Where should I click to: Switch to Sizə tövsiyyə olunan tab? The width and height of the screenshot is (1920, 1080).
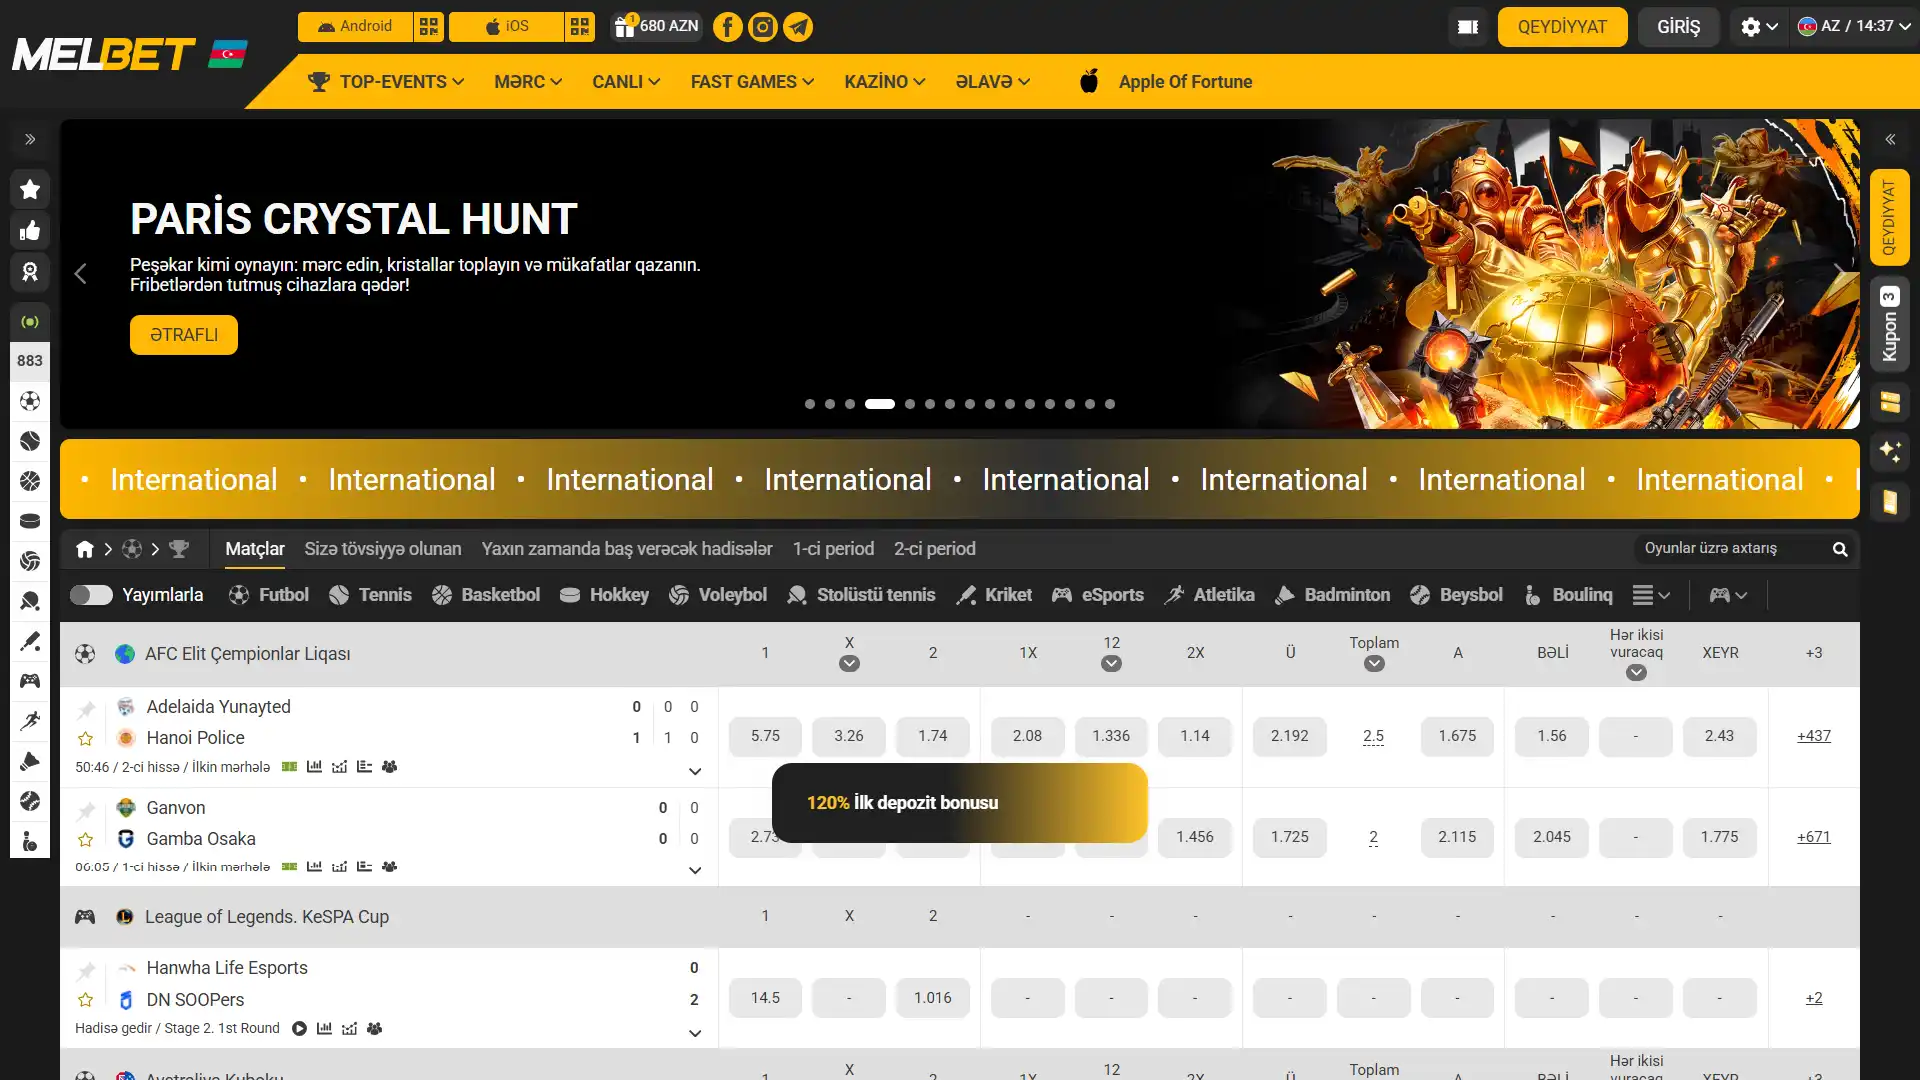tap(383, 549)
